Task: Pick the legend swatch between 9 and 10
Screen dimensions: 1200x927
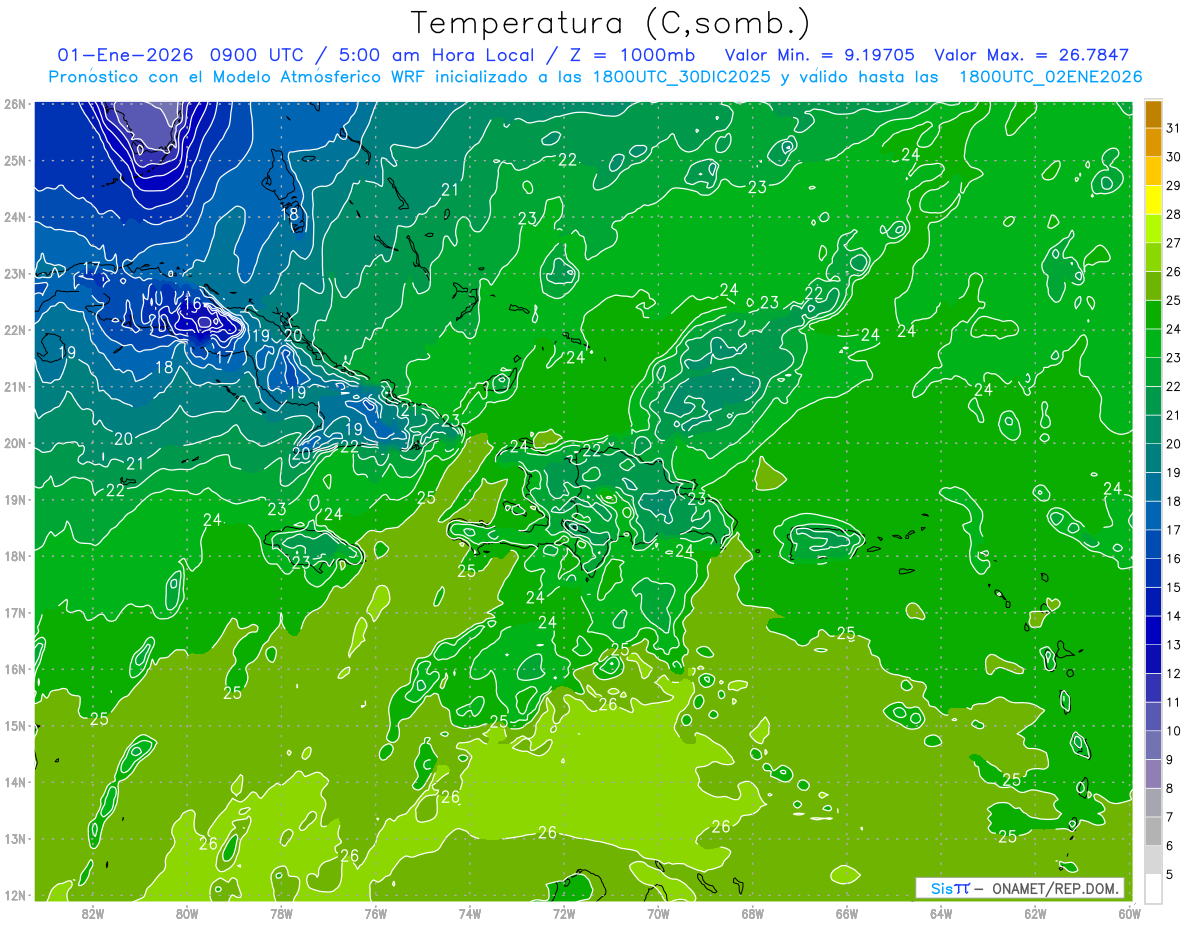Action: [1153, 745]
